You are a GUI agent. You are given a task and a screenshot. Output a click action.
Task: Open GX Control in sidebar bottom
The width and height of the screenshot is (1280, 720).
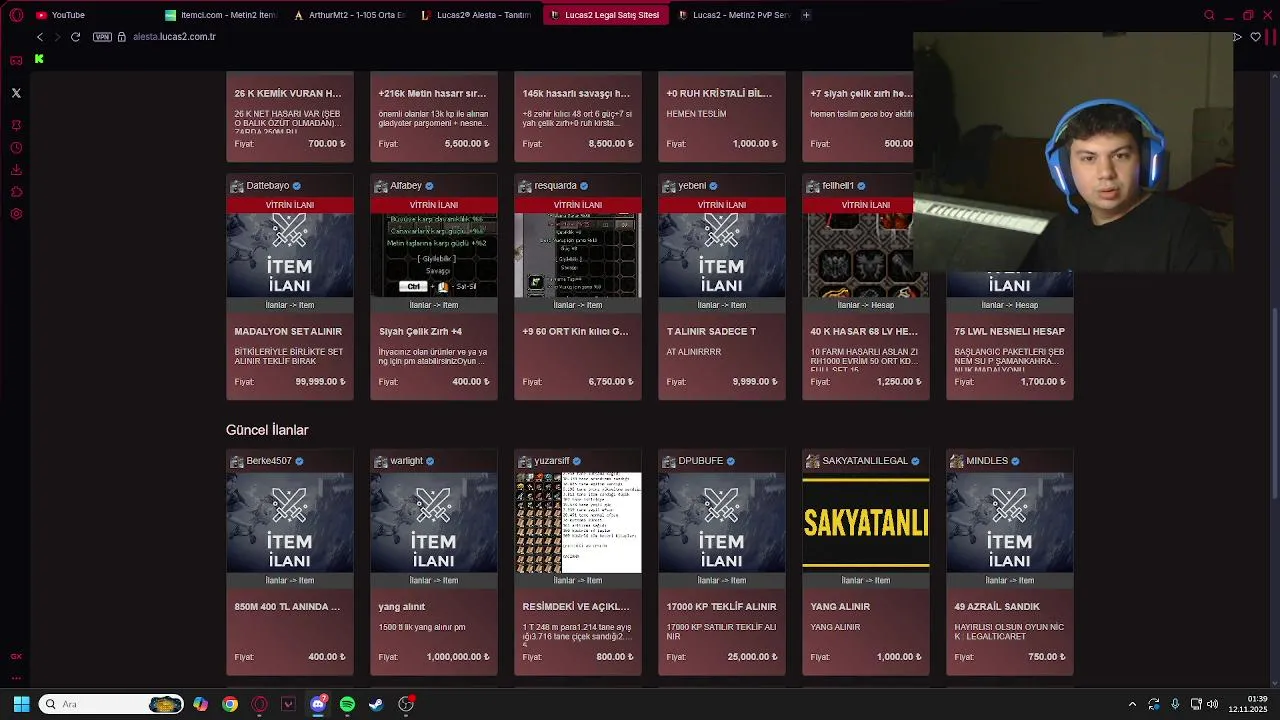point(16,657)
